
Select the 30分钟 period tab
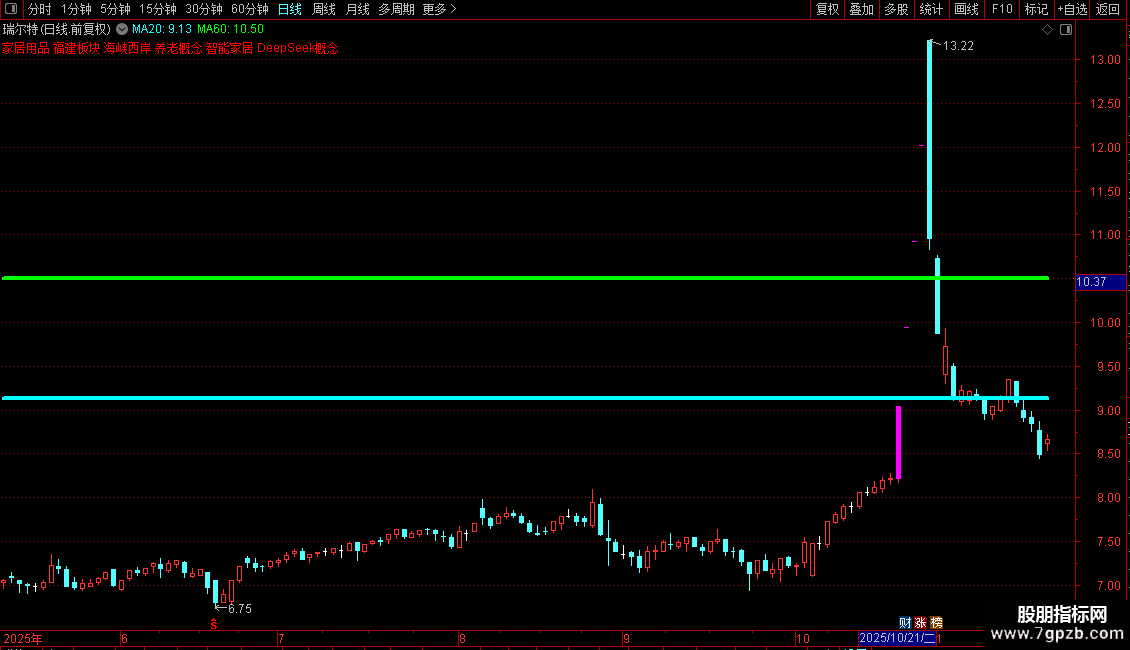pyautogui.click(x=204, y=9)
